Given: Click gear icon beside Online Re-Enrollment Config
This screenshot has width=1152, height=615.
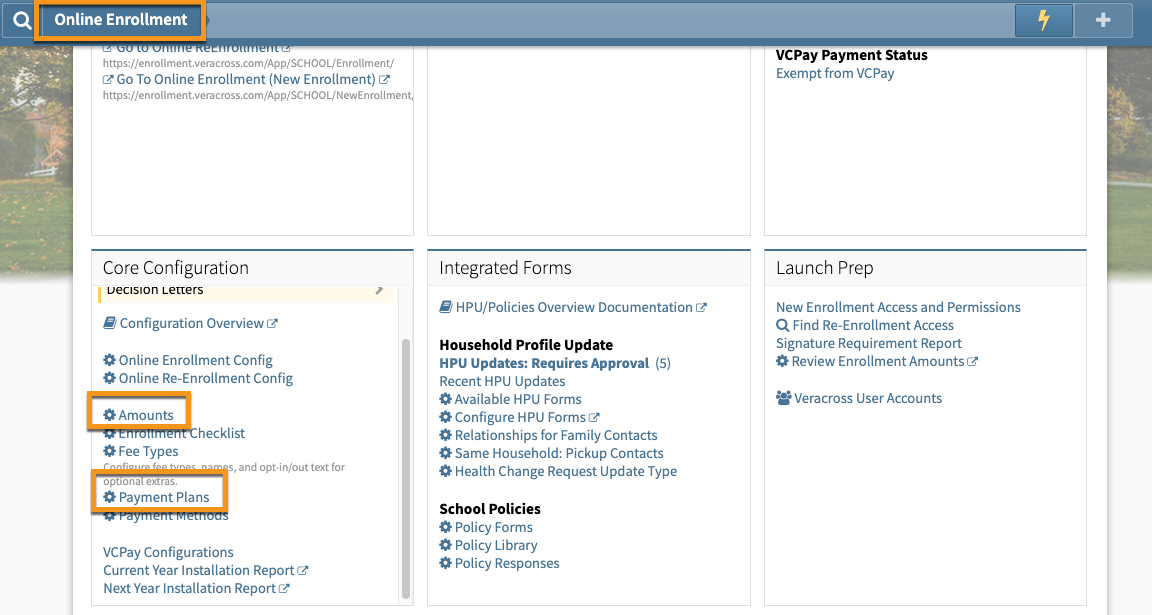Looking at the screenshot, I should point(109,378).
